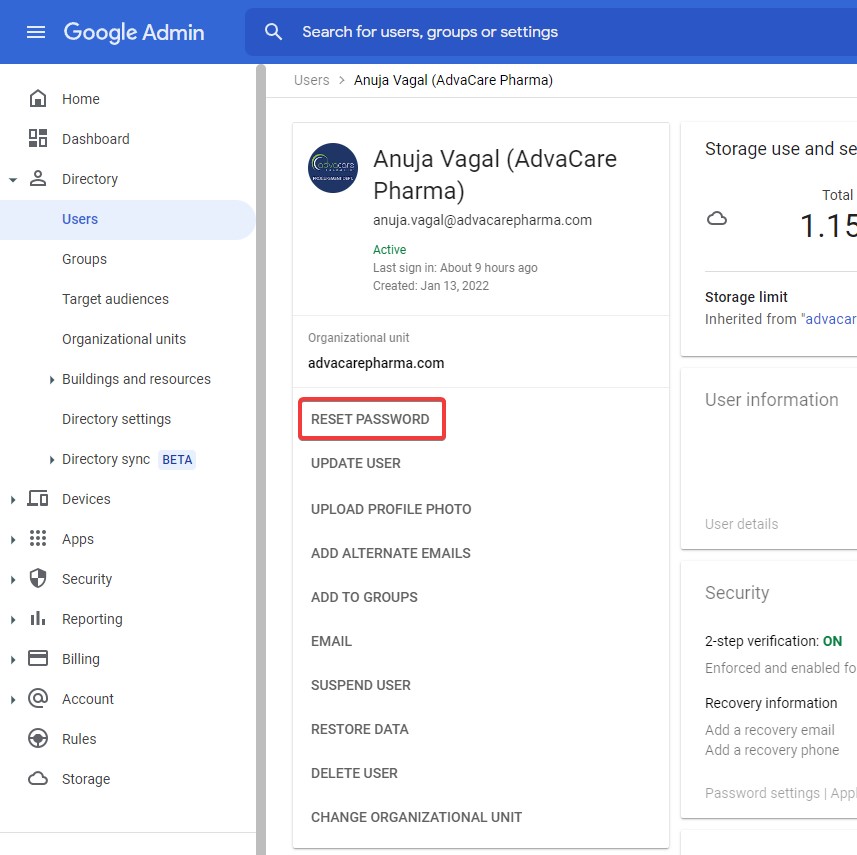Click the sidebar vertical scrollbar

point(261,459)
